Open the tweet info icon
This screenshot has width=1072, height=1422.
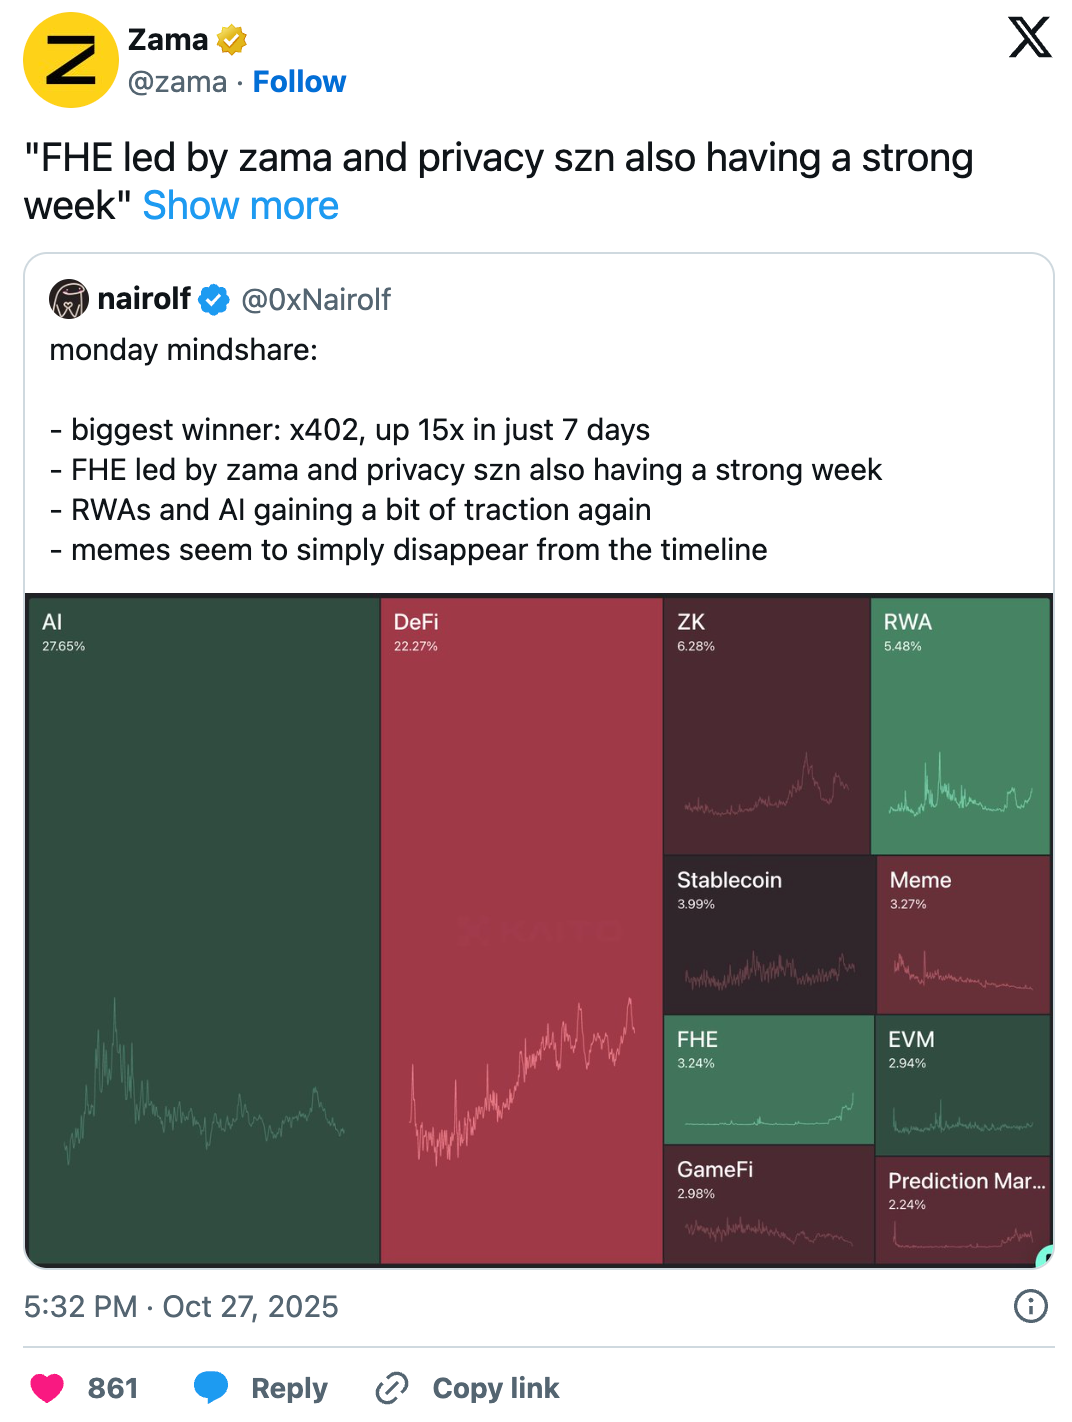[x=1030, y=1306]
